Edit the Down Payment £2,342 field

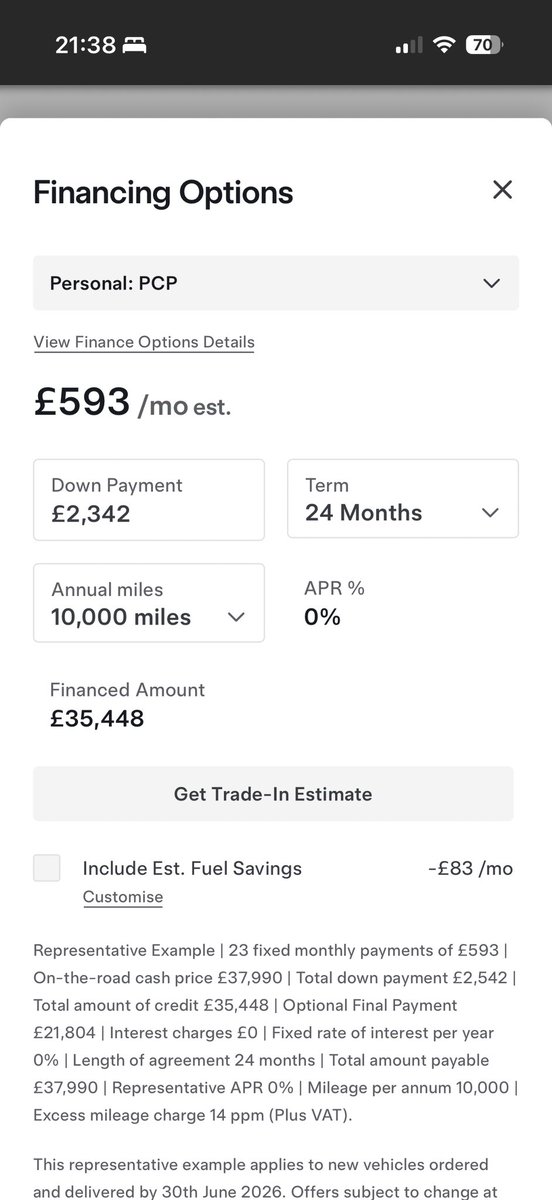(x=149, y=499)
